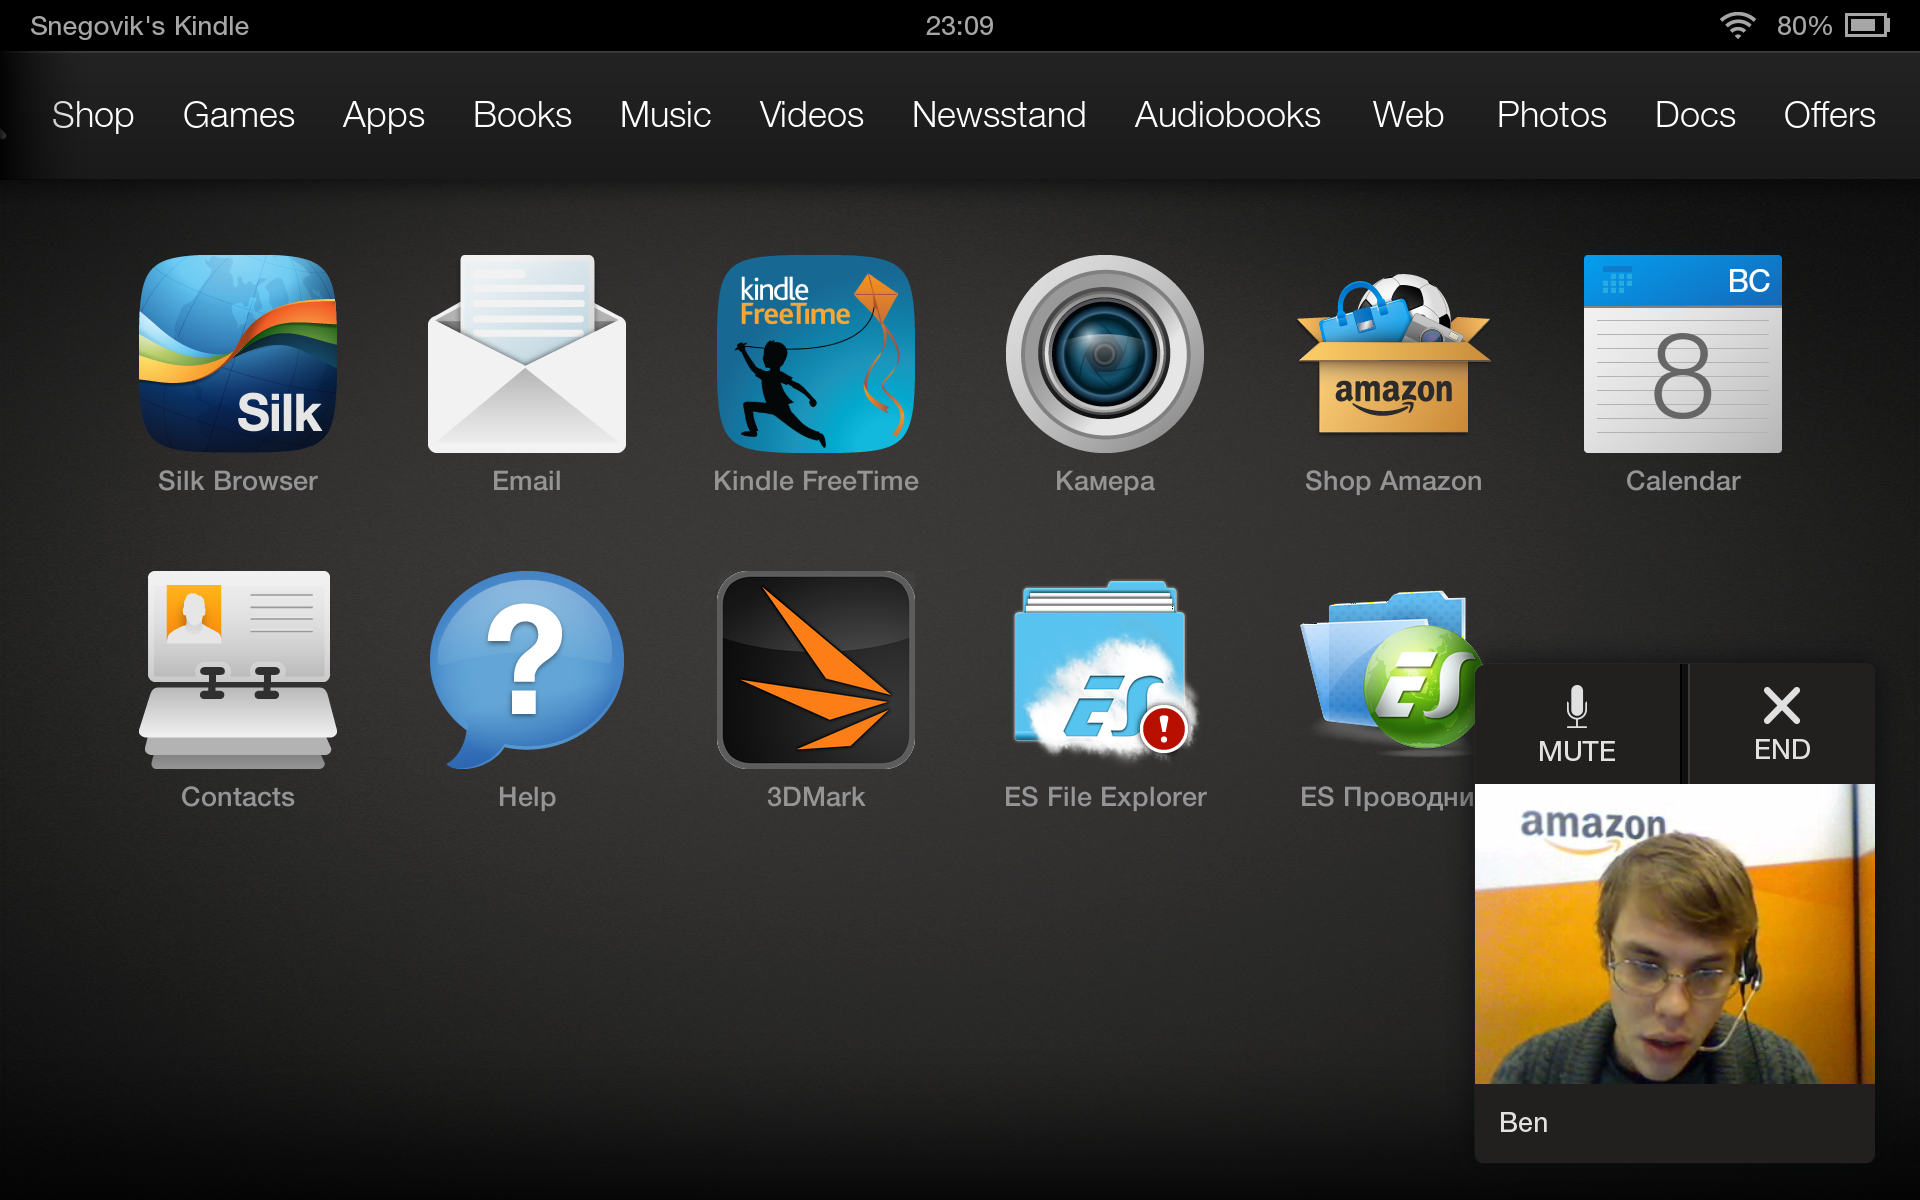Screen dimensions: 1920x1200
Task: Open Kindle FreeTime app
Action: [816, 355]
